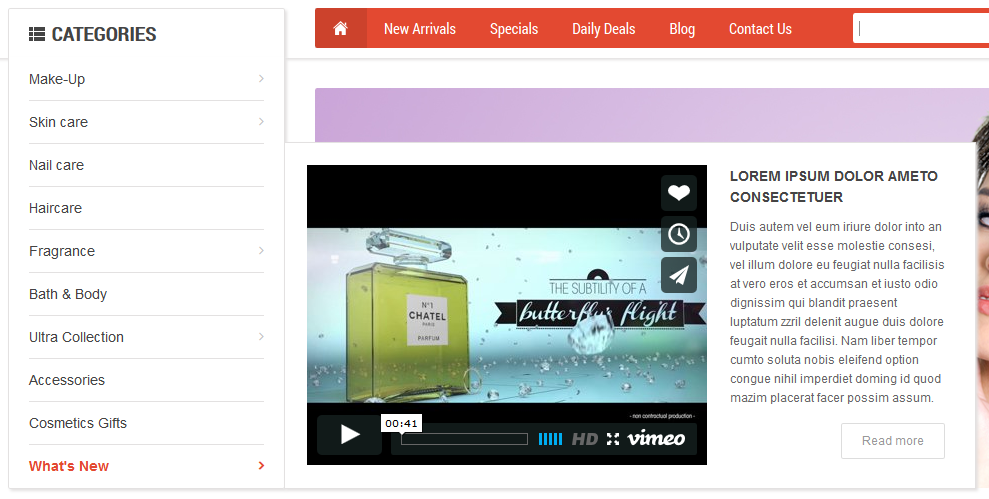Open the Daily Deals menu item
This screenshot has width=989, height=499.
click(604, 28)
